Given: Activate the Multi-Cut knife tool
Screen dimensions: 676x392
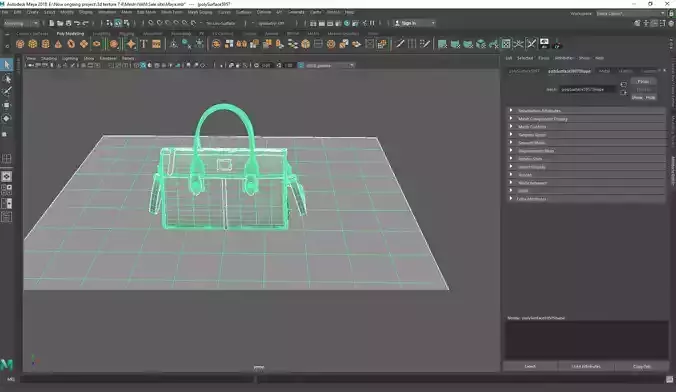Looking at the screenshot, I should click(400, 44).
